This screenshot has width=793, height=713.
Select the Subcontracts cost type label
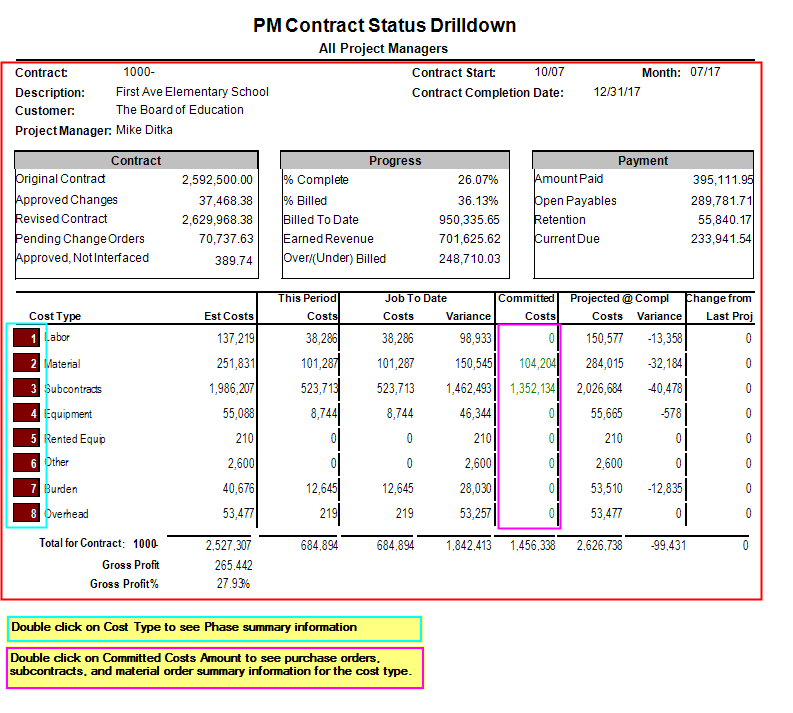[x=73, y=389]
